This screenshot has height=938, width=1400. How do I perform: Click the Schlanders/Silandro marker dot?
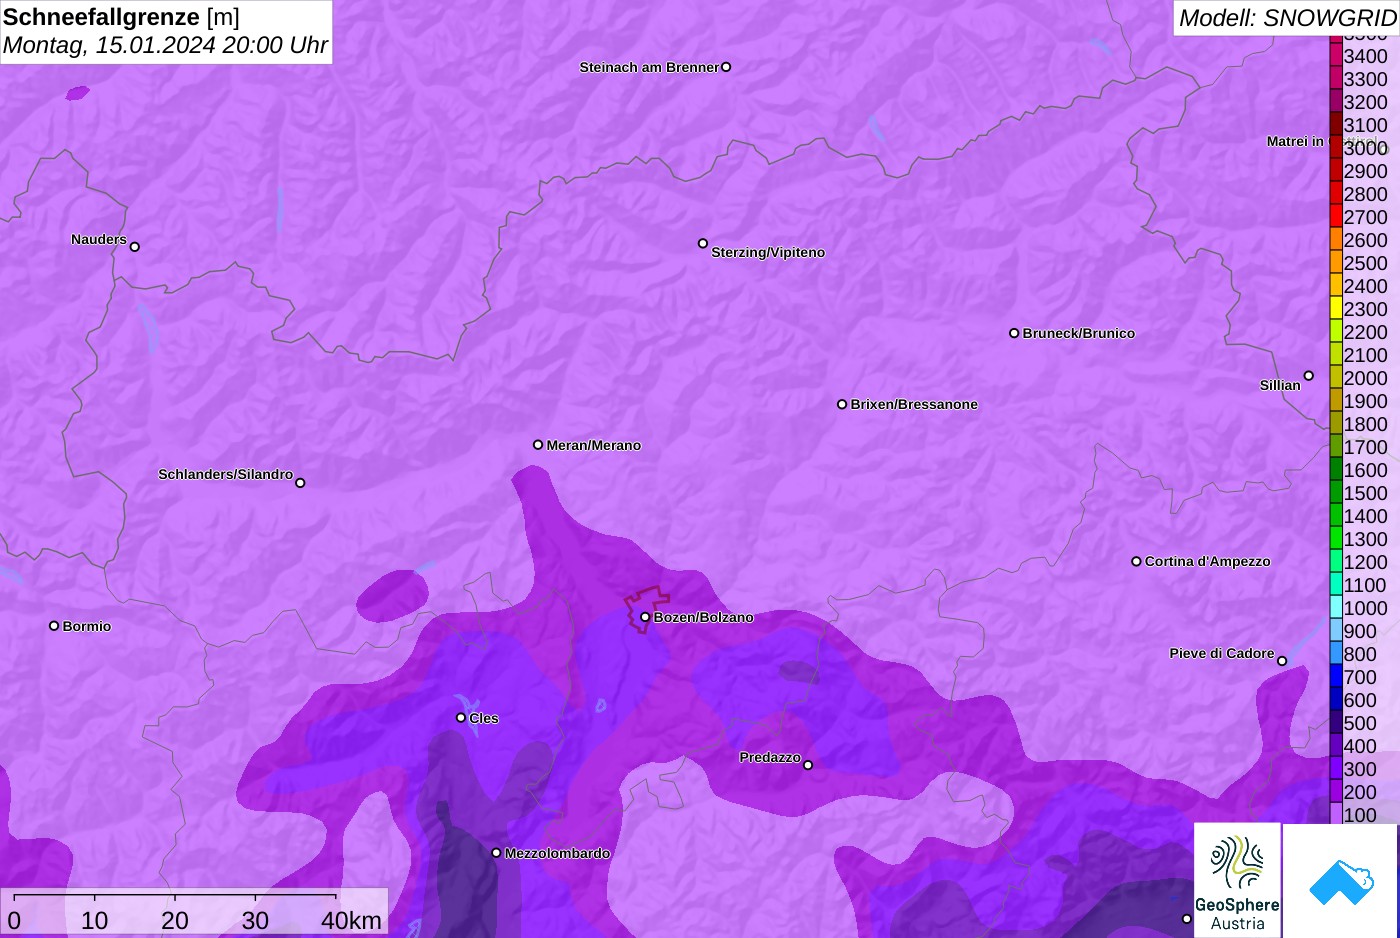point(300,483)
